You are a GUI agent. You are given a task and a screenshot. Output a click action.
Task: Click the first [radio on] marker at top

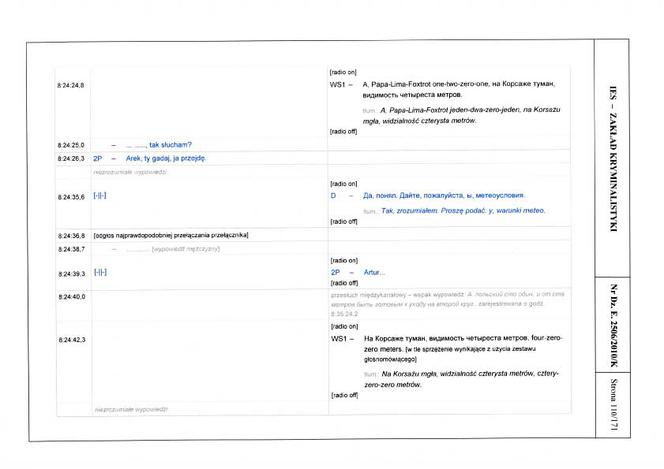click(343, 72)
